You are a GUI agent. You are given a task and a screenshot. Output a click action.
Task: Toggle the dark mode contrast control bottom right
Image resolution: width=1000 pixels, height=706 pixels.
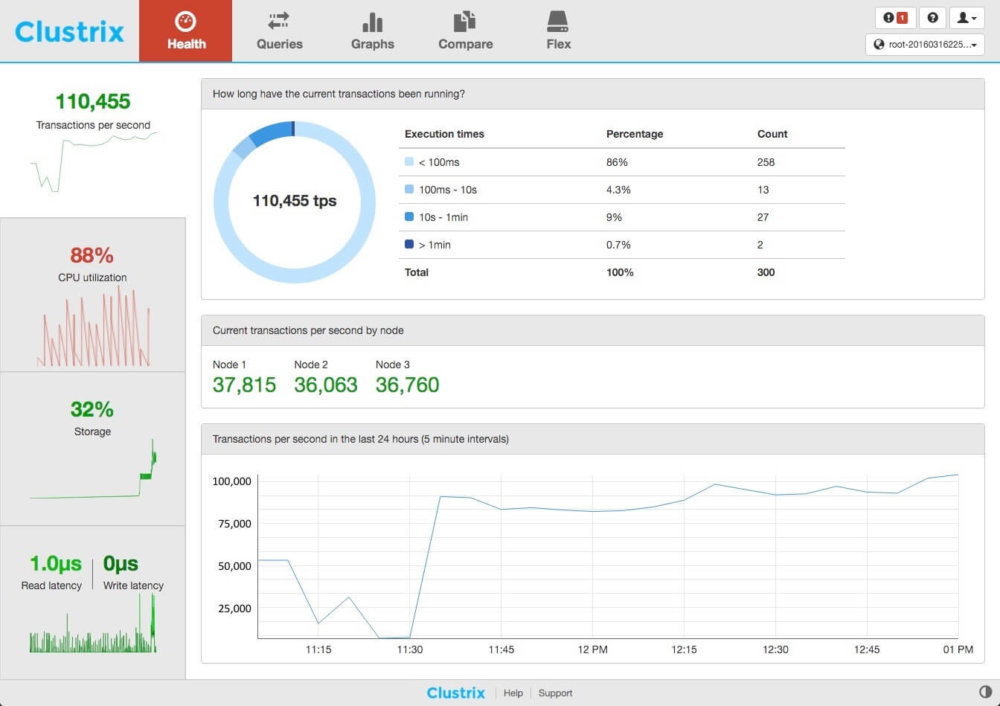984,691
